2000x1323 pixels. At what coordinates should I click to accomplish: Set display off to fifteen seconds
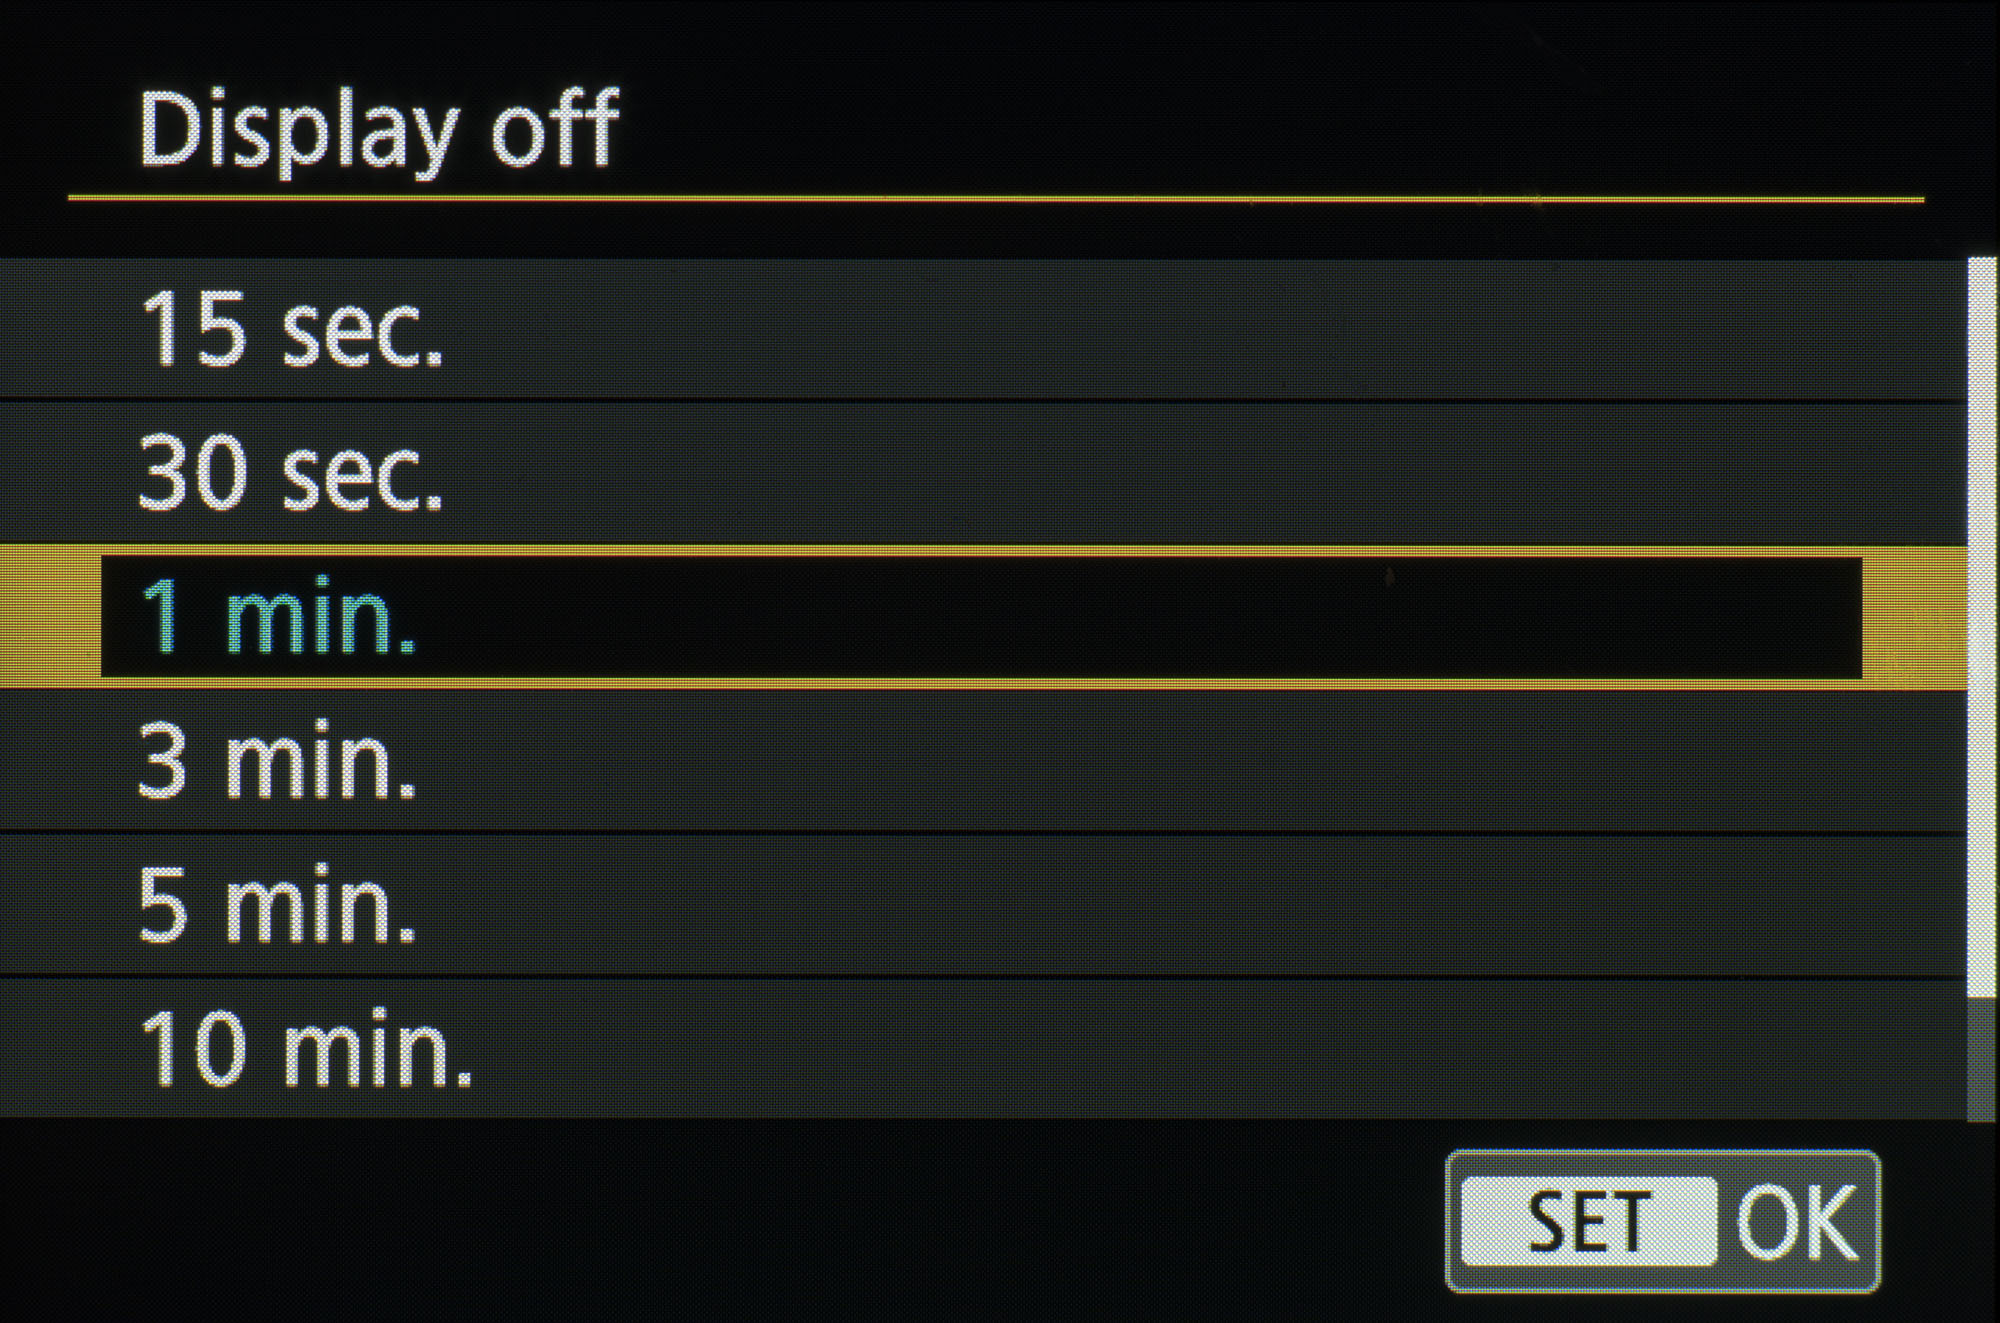[980, 330]
